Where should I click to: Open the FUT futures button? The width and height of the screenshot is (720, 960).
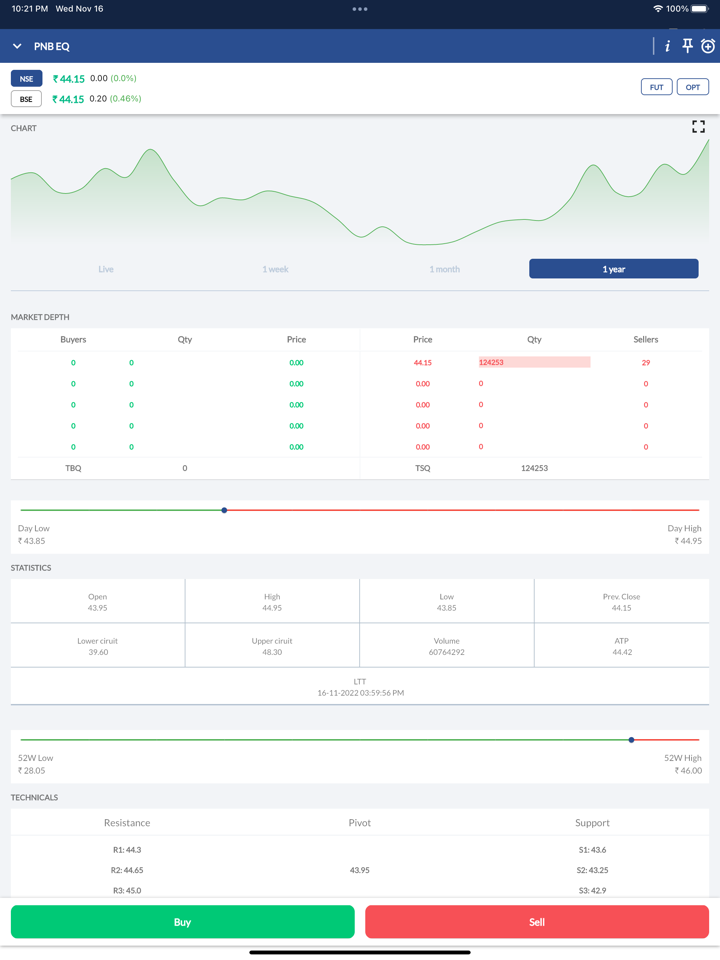tap(656, 87)
